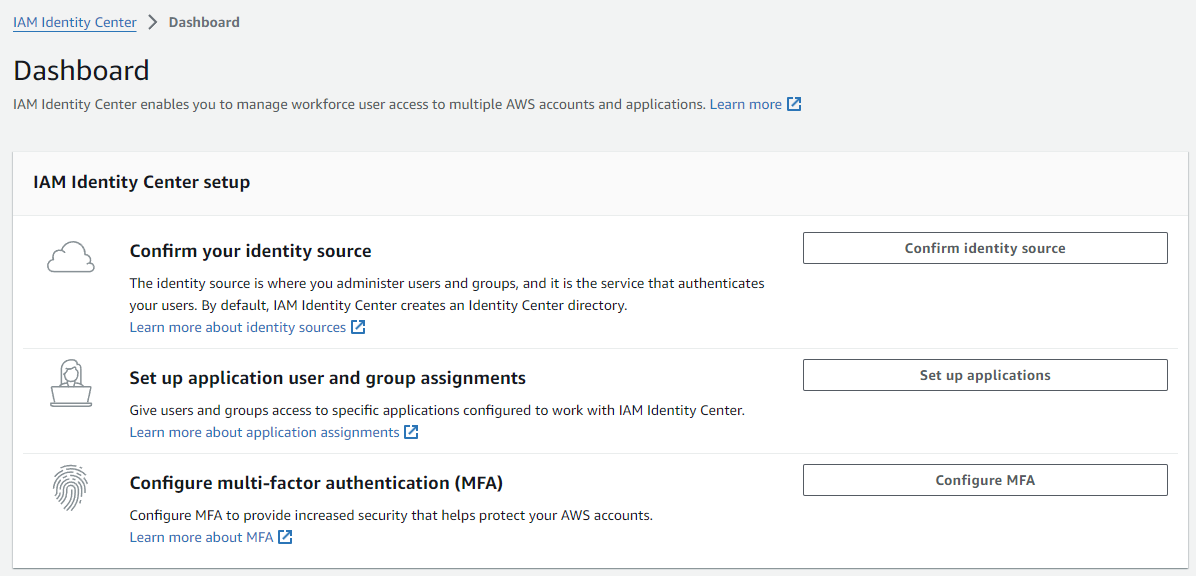
Task: Click the Confirm identity source button
Action: click(x=985, y=247)
